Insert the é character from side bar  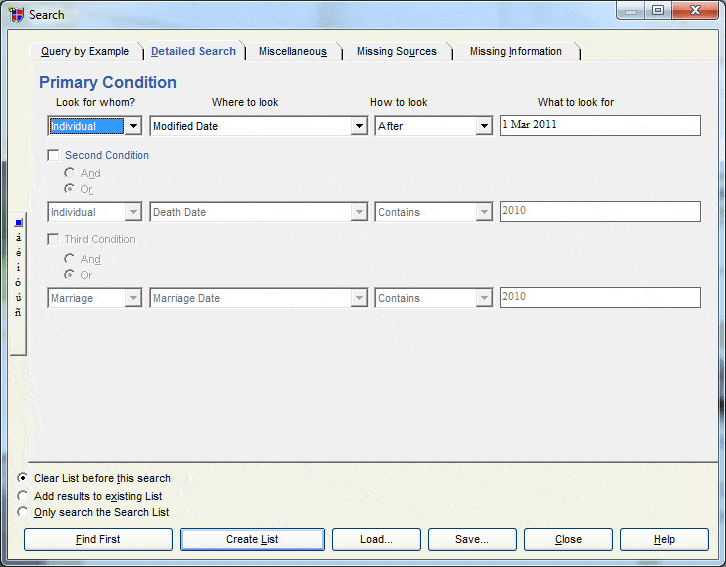tap(19, 252)
